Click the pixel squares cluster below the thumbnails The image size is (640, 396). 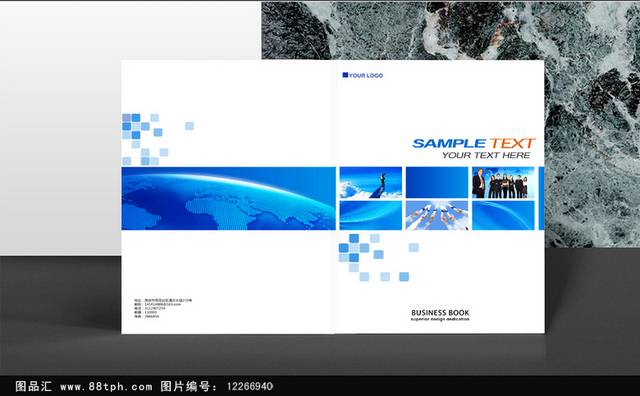click(x=378, y=258)
